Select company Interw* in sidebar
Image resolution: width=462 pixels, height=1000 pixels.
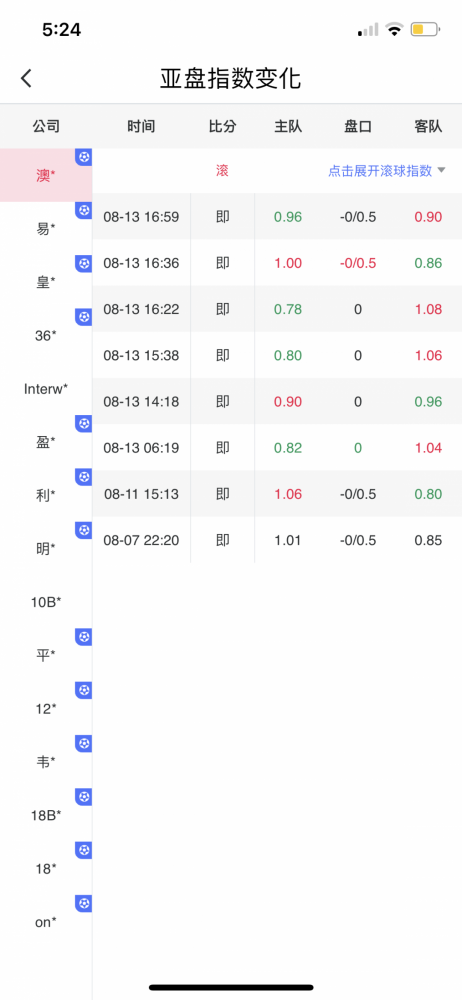click(x=46, y=388)
